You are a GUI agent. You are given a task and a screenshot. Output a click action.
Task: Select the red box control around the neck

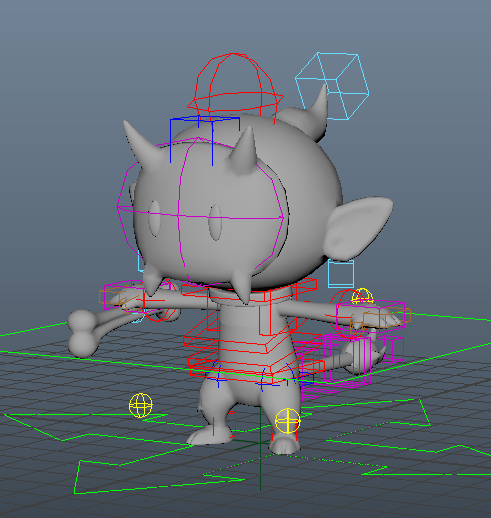point(249,291)
